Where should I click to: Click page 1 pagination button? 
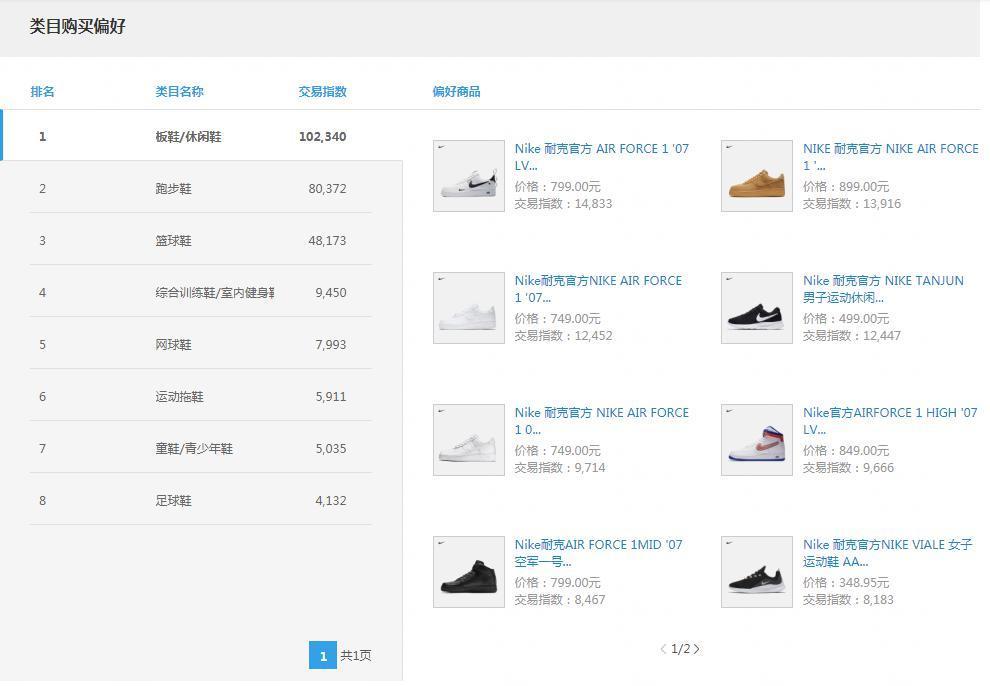click(x=322, y=656)
